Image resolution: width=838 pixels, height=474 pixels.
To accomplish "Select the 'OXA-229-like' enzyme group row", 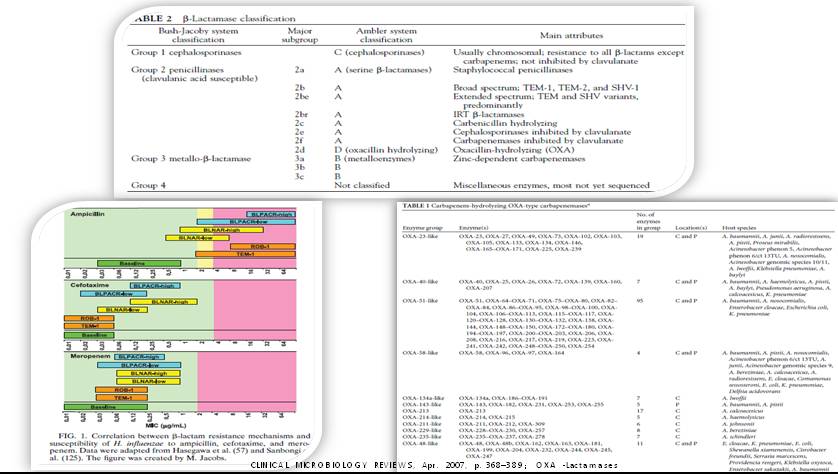I will click(x=422, y=430).
